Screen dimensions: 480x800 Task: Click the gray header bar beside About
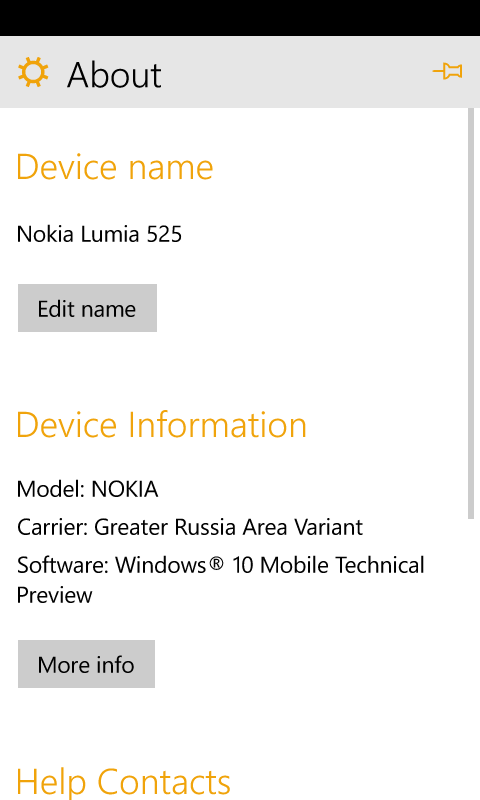coord(296,72)
